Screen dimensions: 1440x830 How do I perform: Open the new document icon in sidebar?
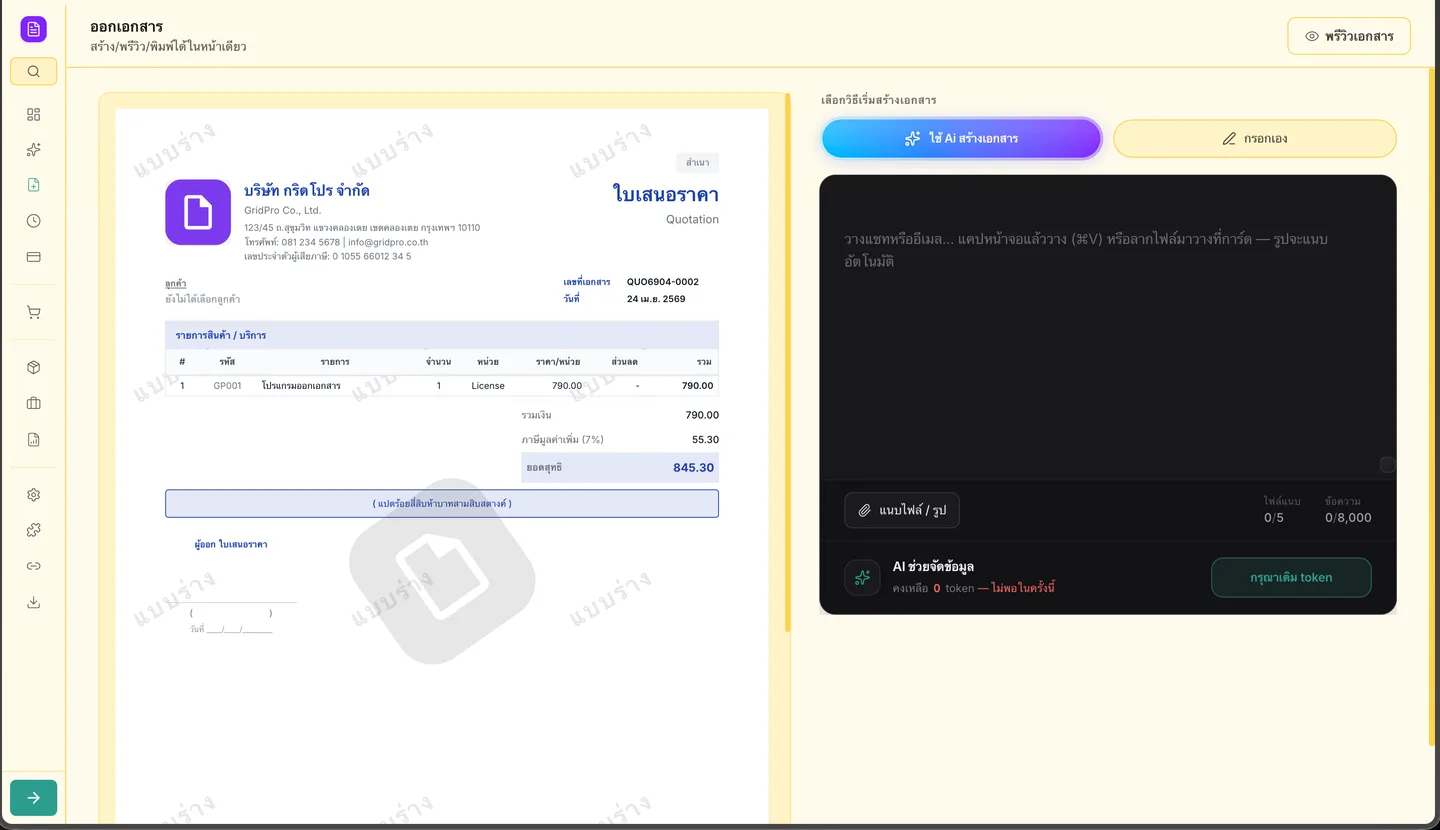33,184
